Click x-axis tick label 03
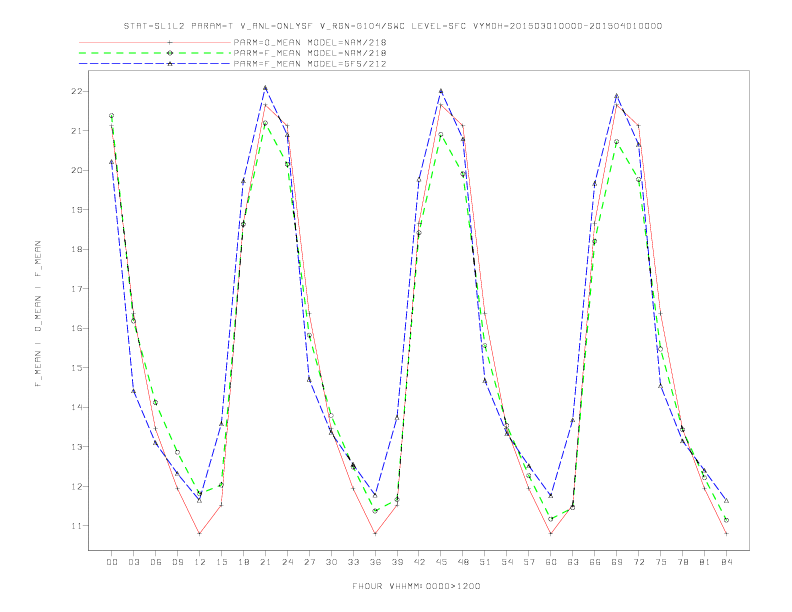This screenshot has width=792, height=612. tap(133, 562)
